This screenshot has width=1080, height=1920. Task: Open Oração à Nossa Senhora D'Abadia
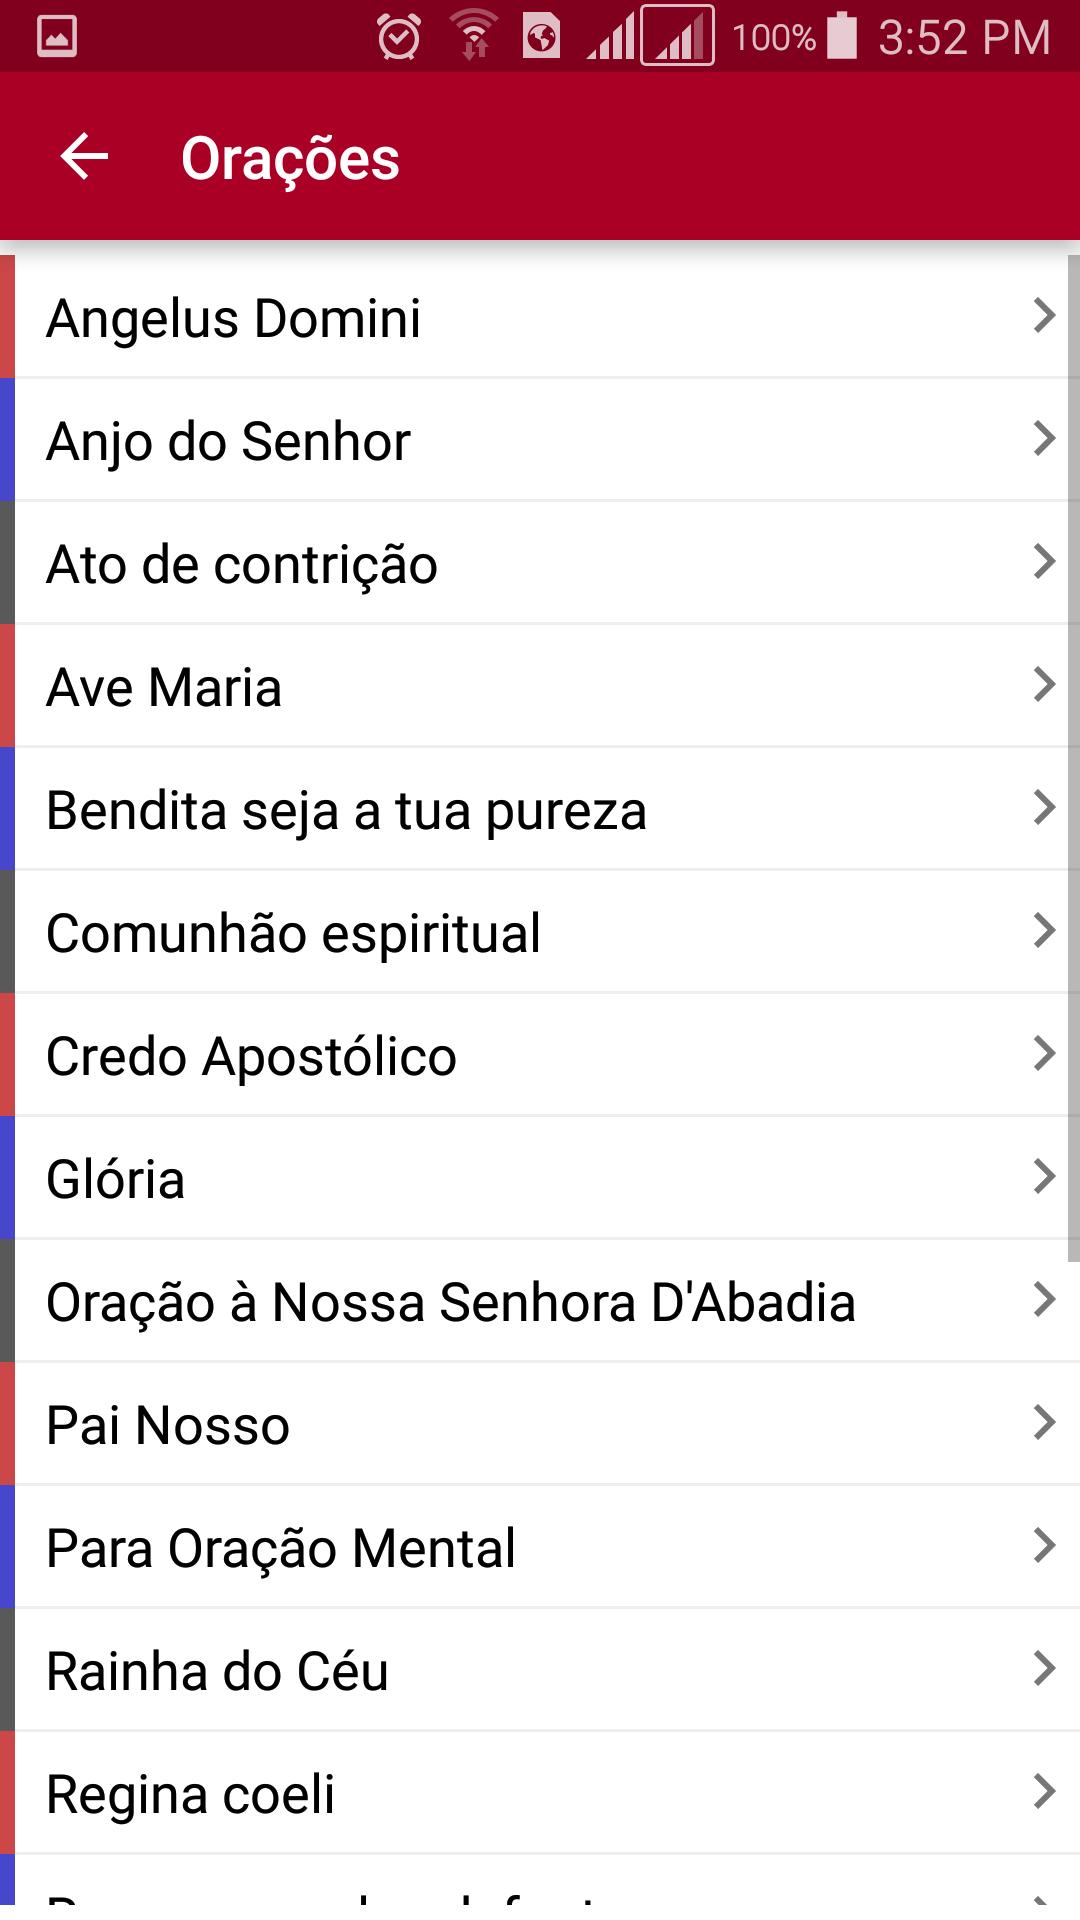click(x=540, y=1301)
